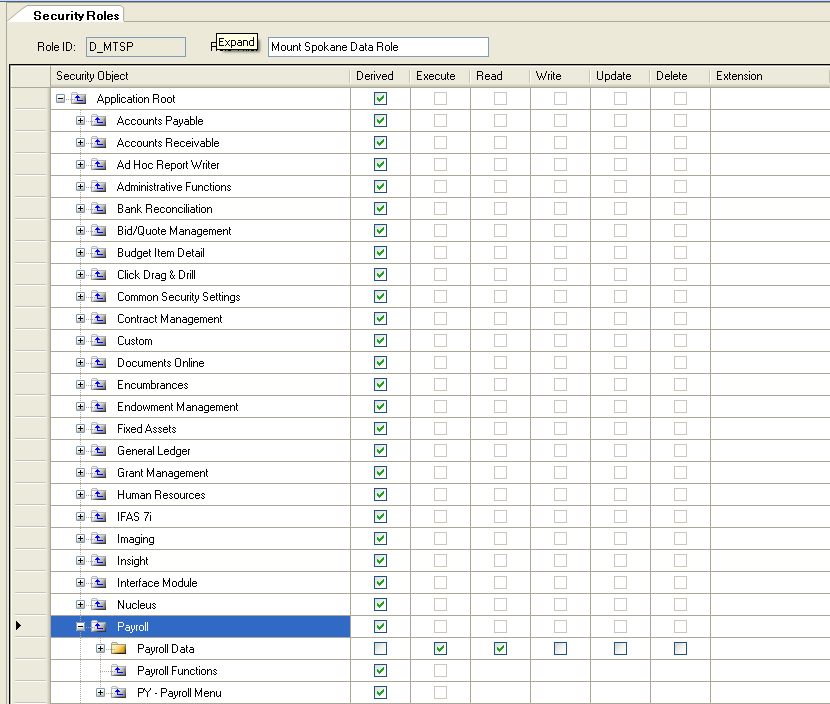Click the Accounts Payable security object icon
Screen dimensions: 830x704
(x=97, y=120)
